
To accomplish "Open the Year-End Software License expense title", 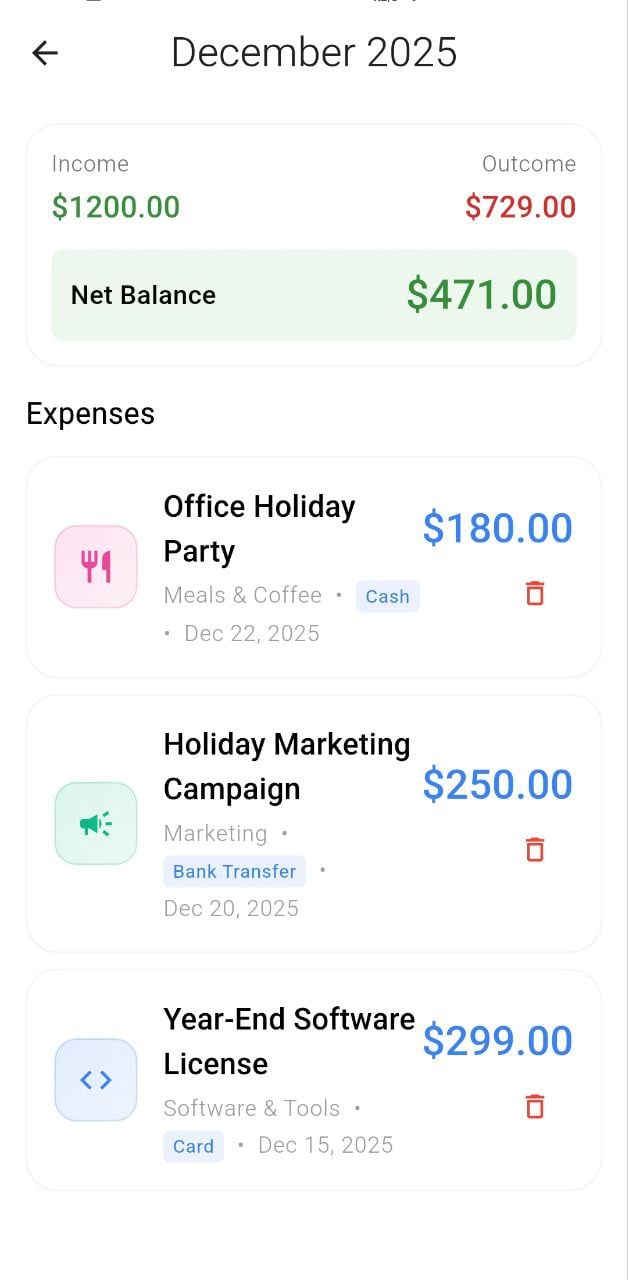I will 288,1041.
